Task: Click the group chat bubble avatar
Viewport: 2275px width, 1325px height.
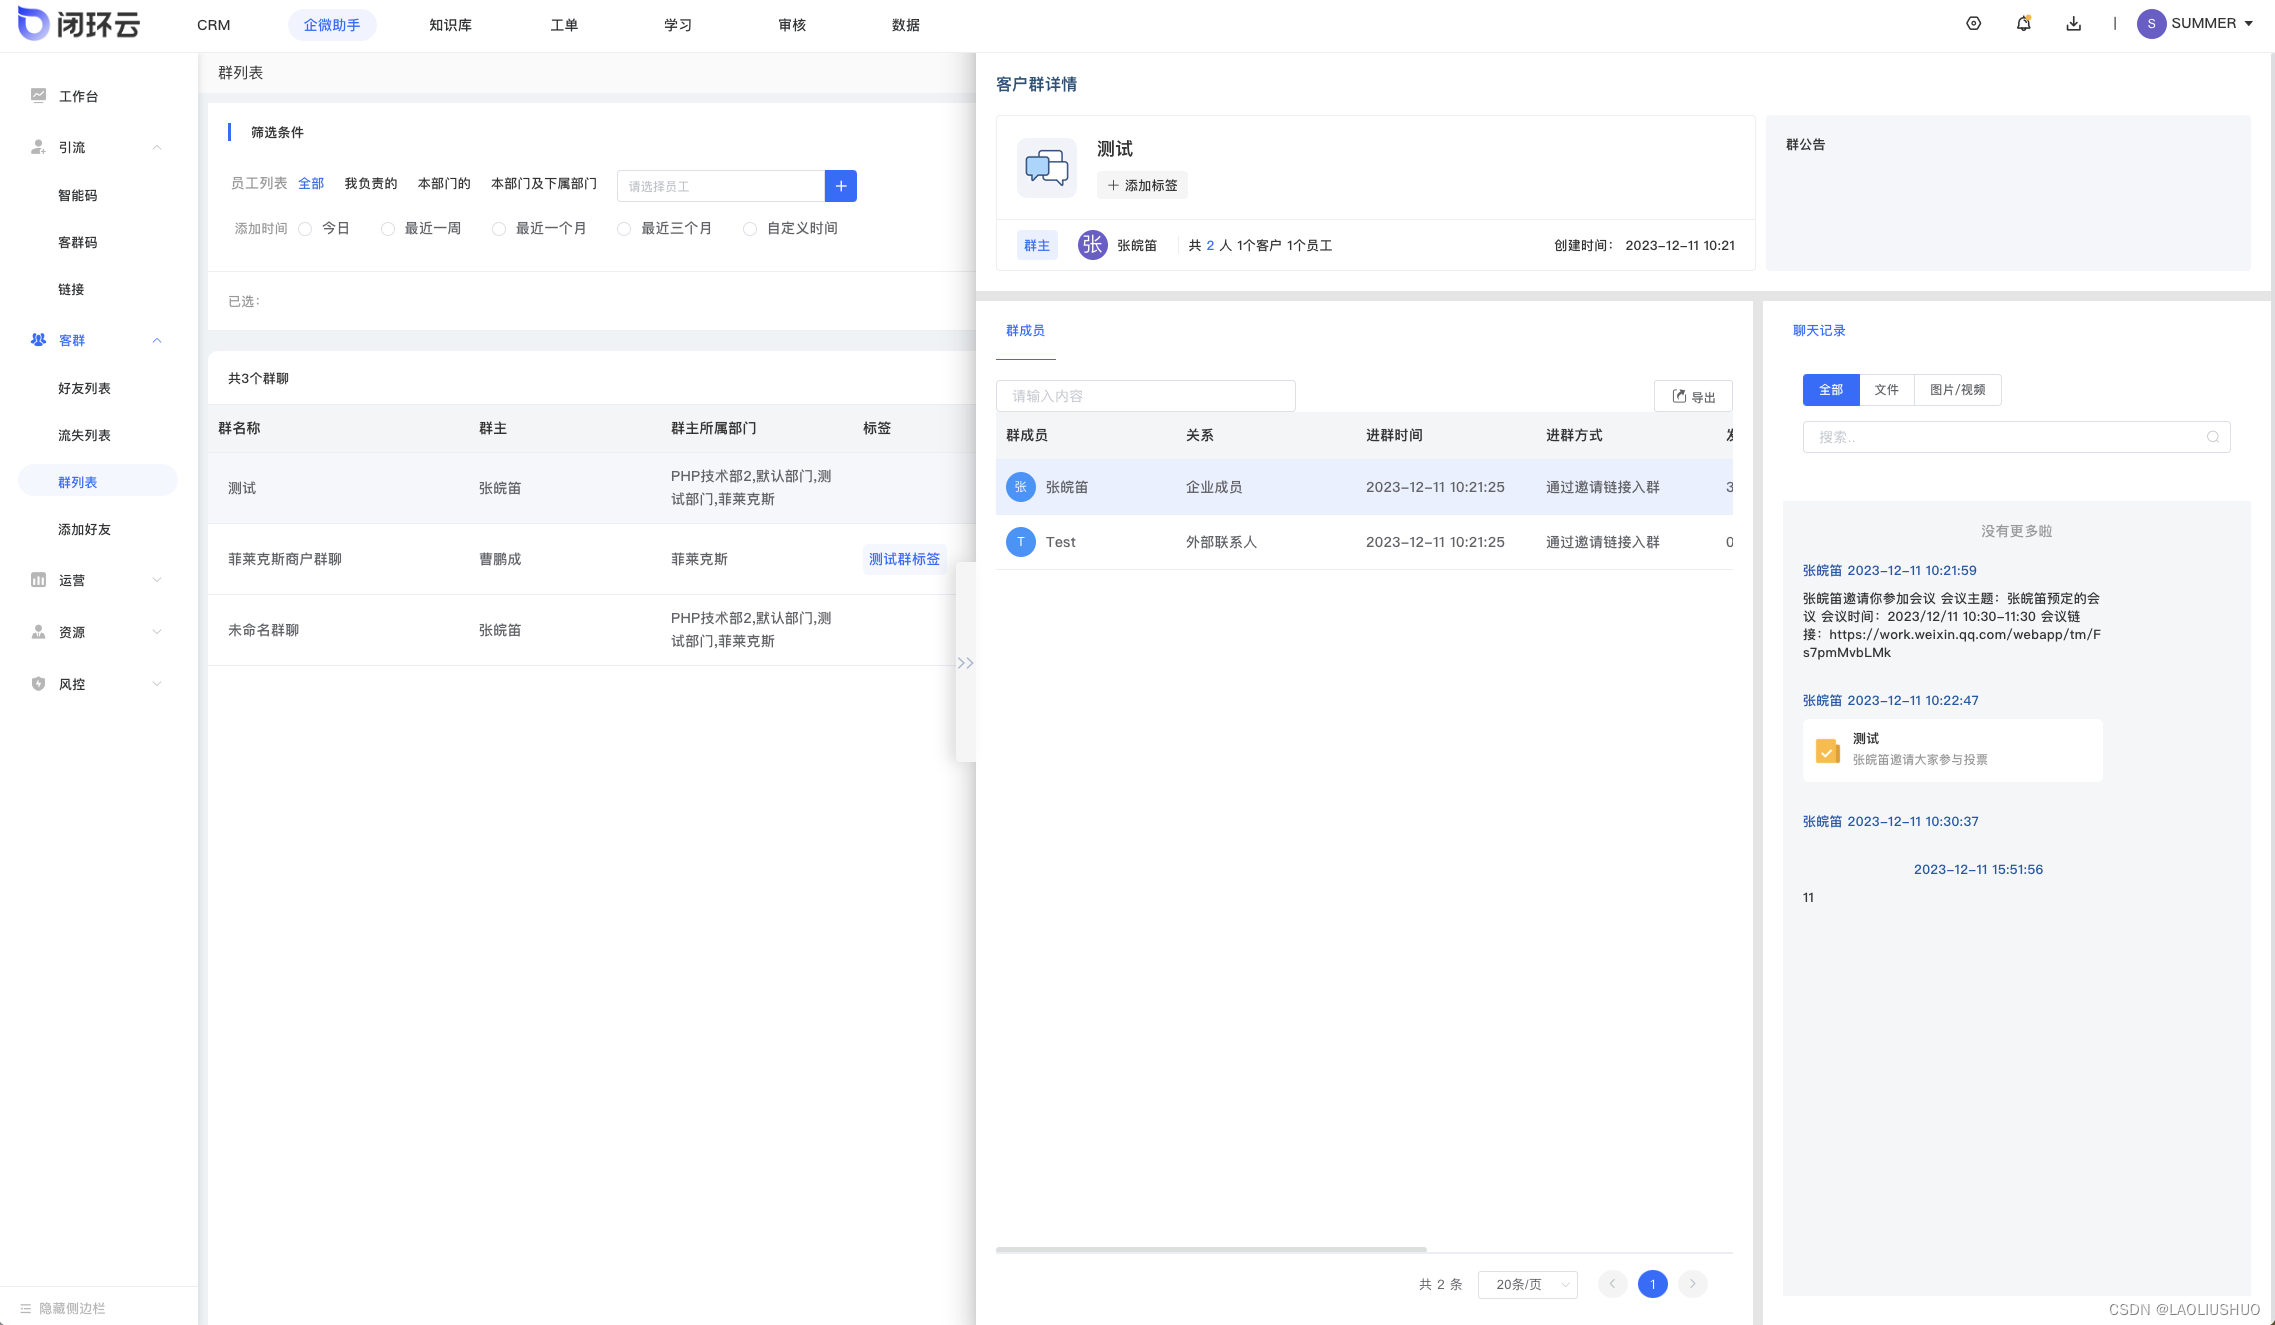Action: pos(1047,168)
